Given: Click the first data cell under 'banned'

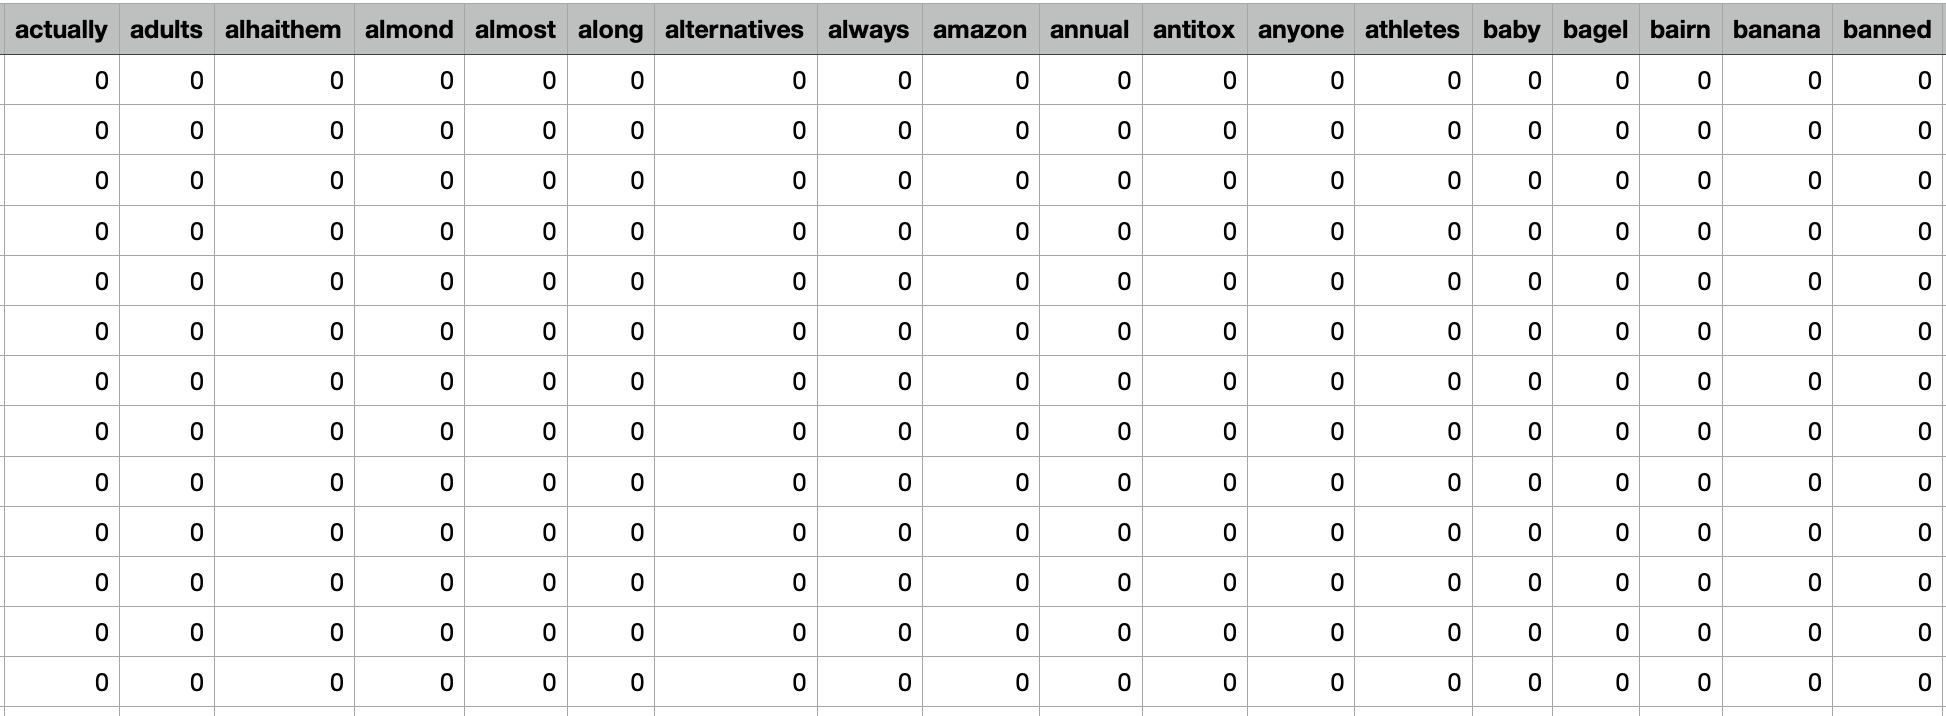Looking at the screenshot, I should (x=1887, y=81).
